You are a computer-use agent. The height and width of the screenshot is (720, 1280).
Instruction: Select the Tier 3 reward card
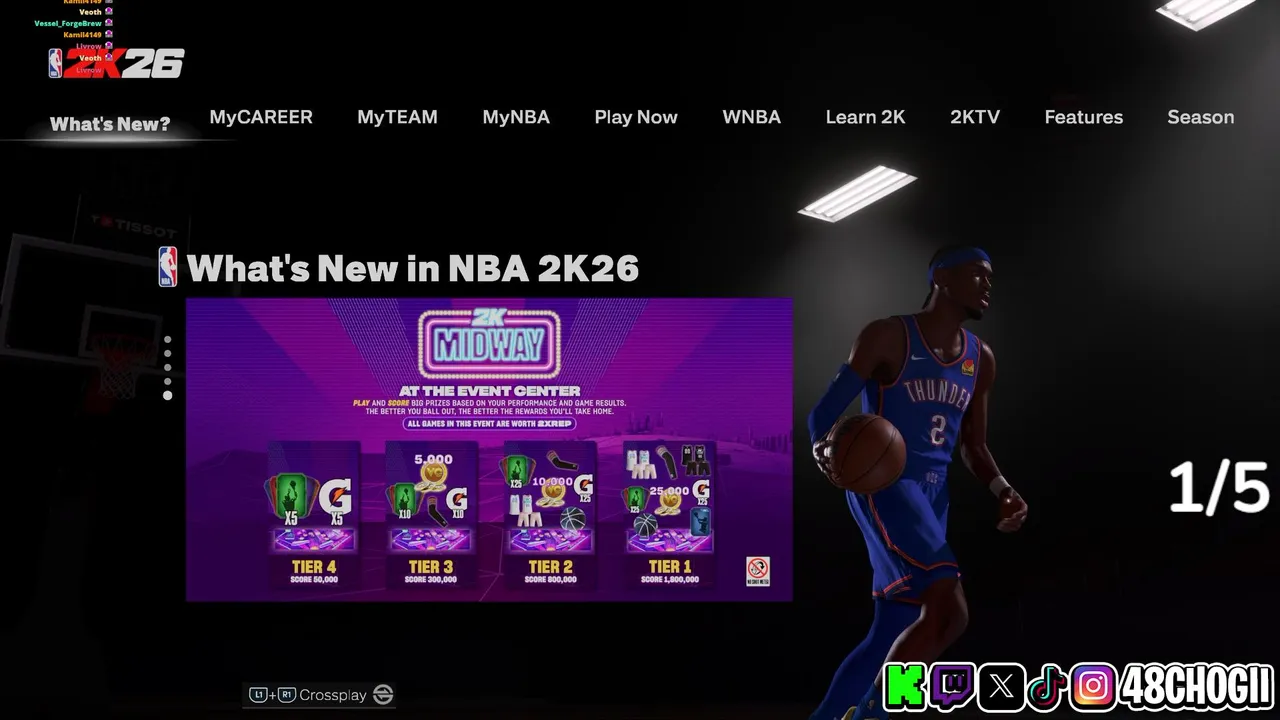(x=431, y=515)
